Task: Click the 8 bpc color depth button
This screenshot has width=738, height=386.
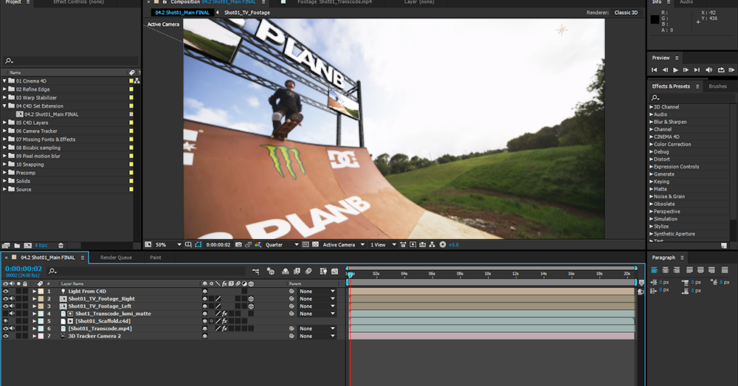Action: [41, 246]
